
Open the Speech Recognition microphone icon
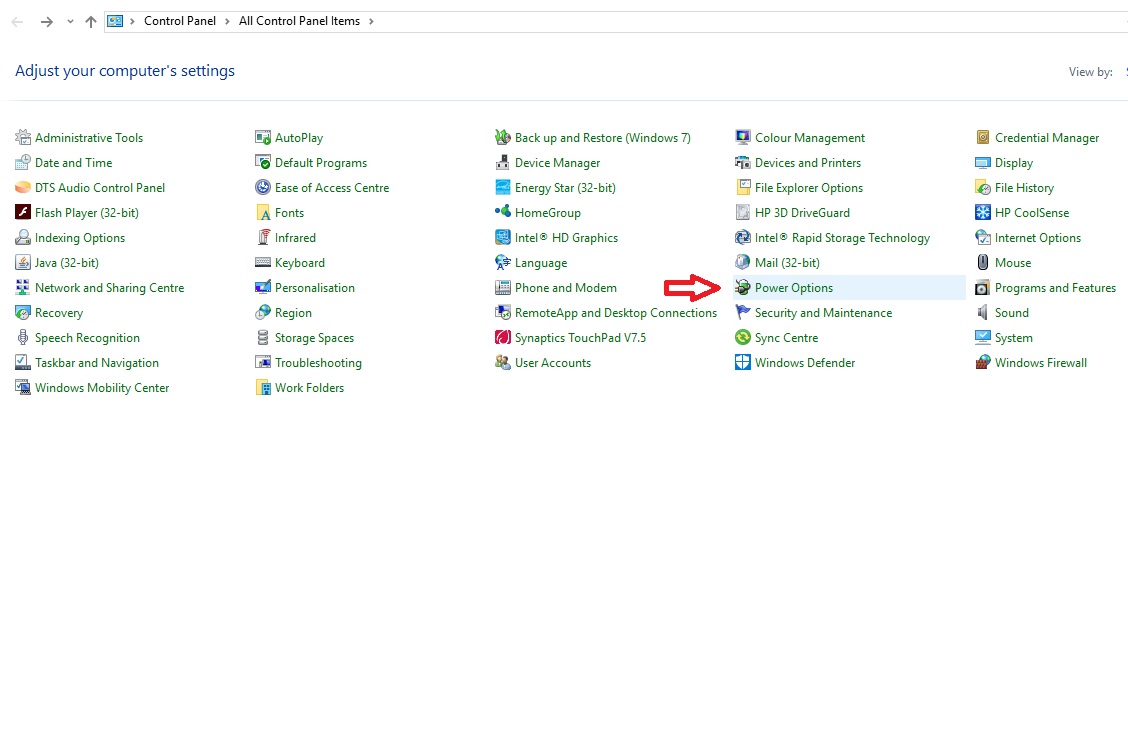23,338
